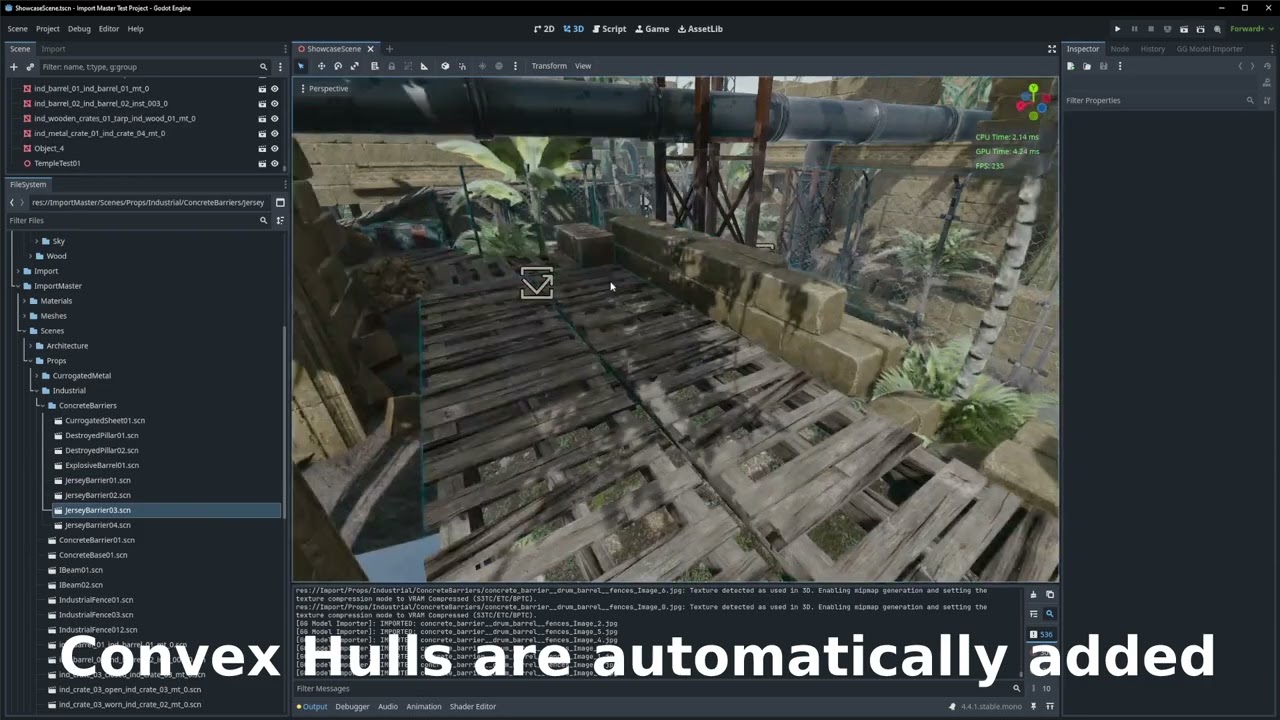The width and height of the screenshot is (1280, 720).
Task: Toggle Movie Maker mode icon
Action: tap(1217, 29)
